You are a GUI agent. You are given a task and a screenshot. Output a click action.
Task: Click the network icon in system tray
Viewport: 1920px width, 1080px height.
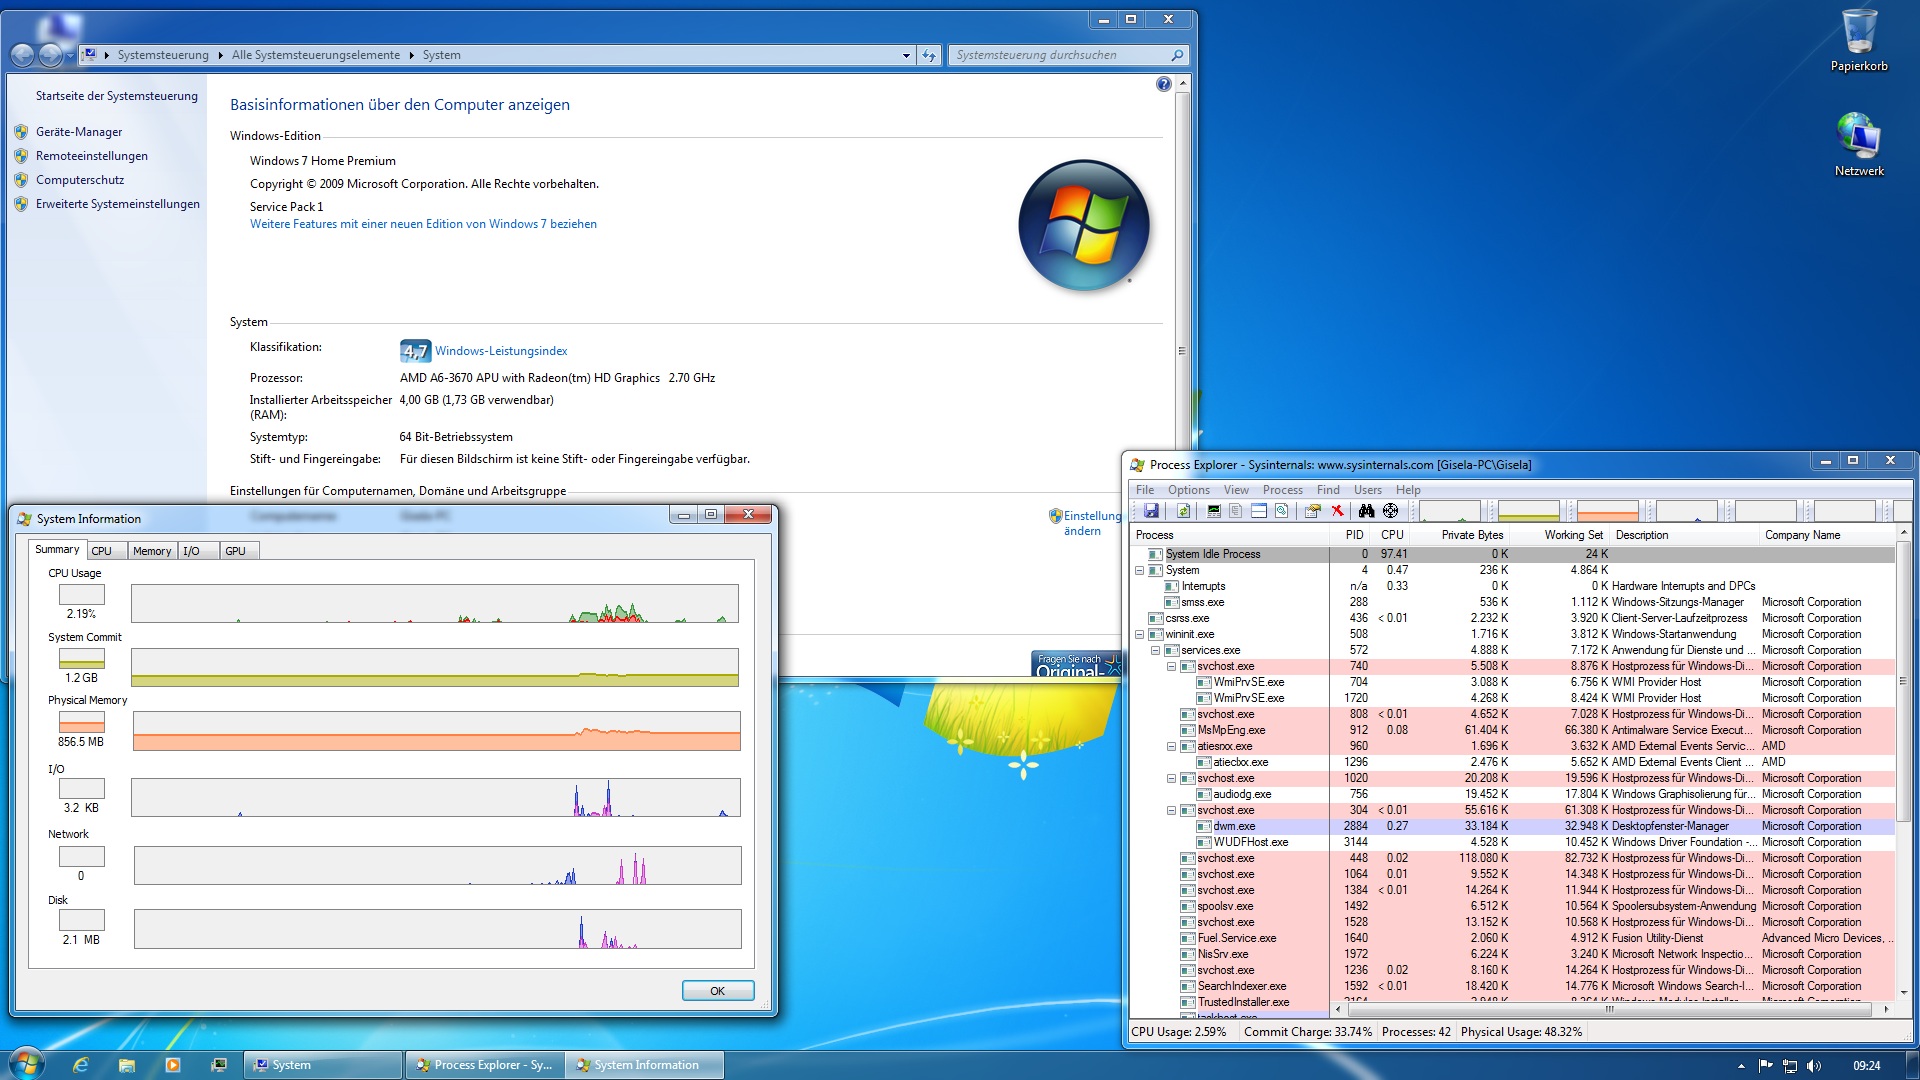coord(1790,1066)
